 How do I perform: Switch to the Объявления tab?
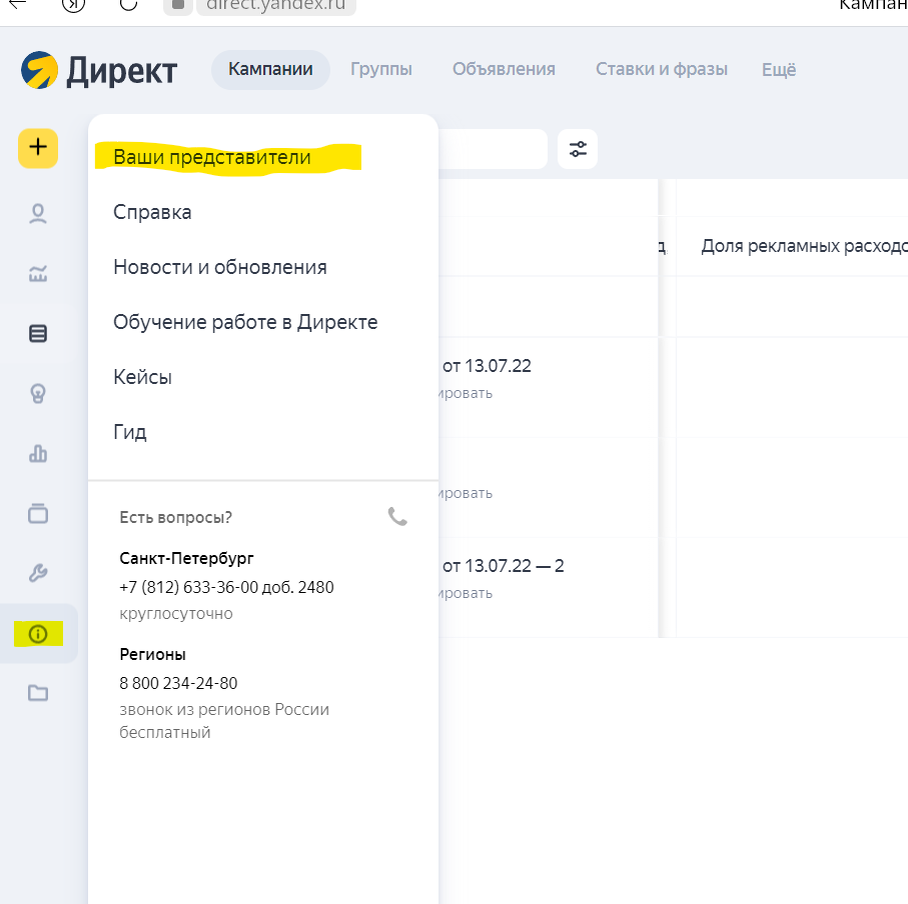(504, 69)
